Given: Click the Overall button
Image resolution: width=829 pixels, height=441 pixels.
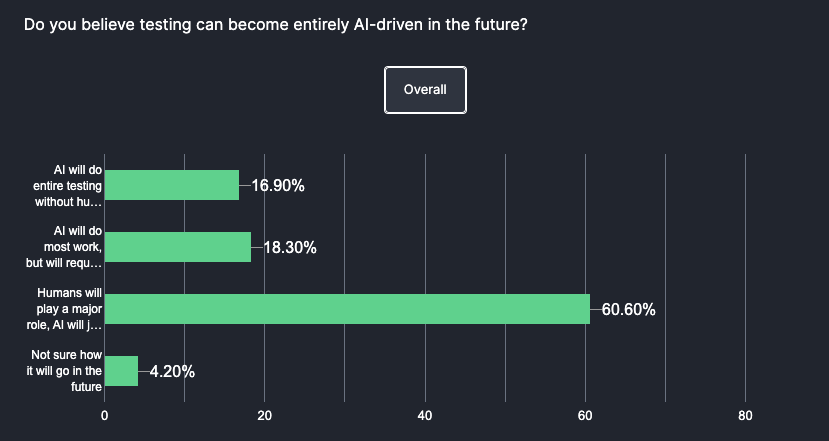Looking at the screenshot, I should (x=425, y=90).
